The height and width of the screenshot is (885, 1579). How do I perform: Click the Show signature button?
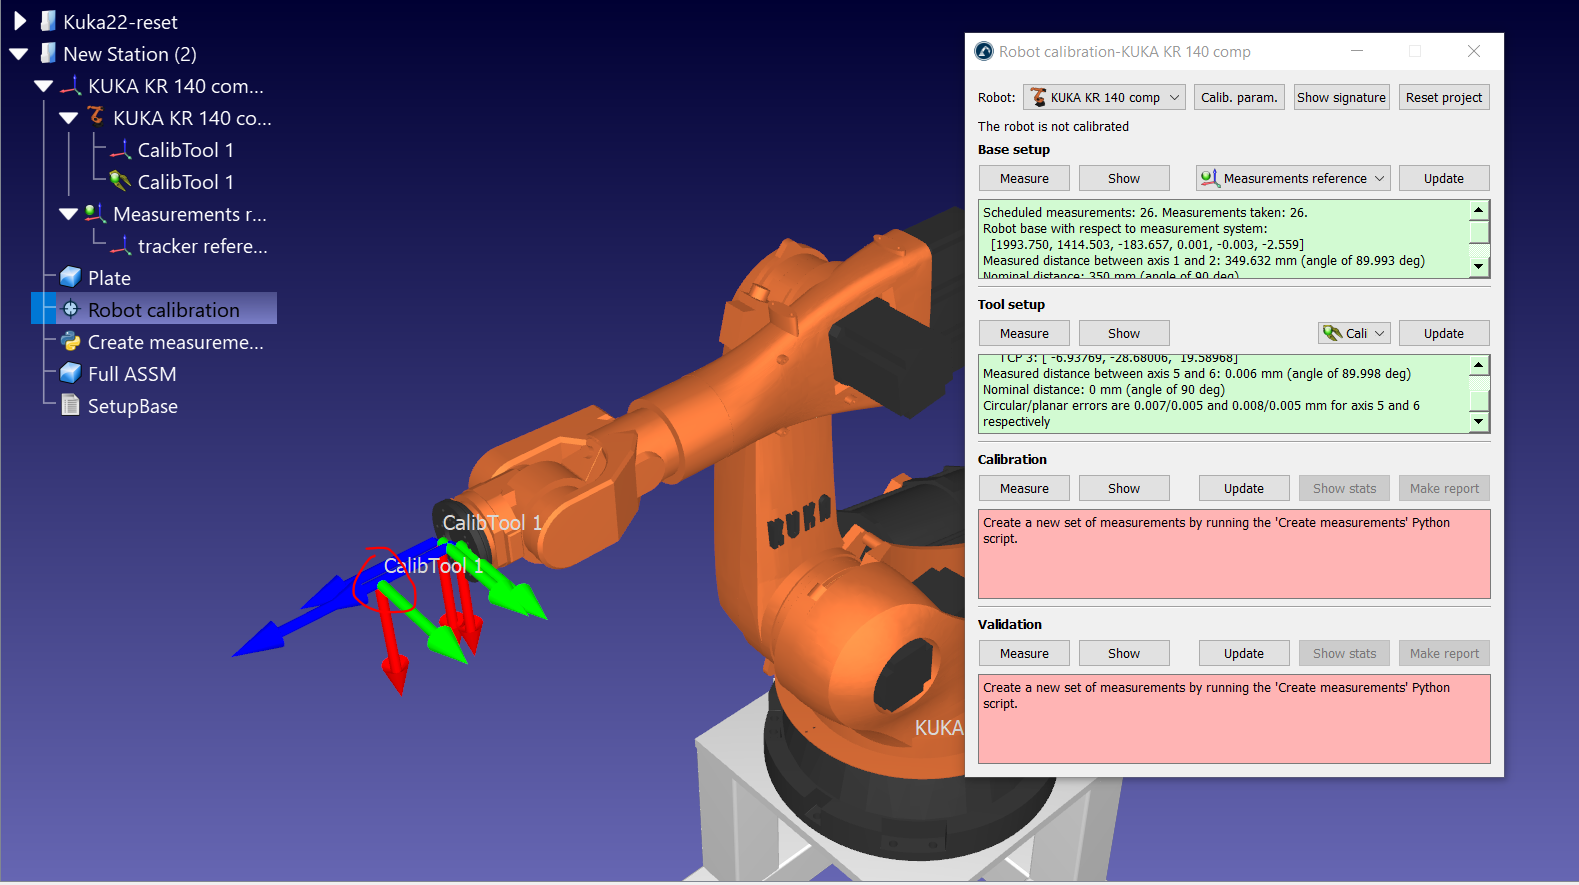tap(1341, 97)
